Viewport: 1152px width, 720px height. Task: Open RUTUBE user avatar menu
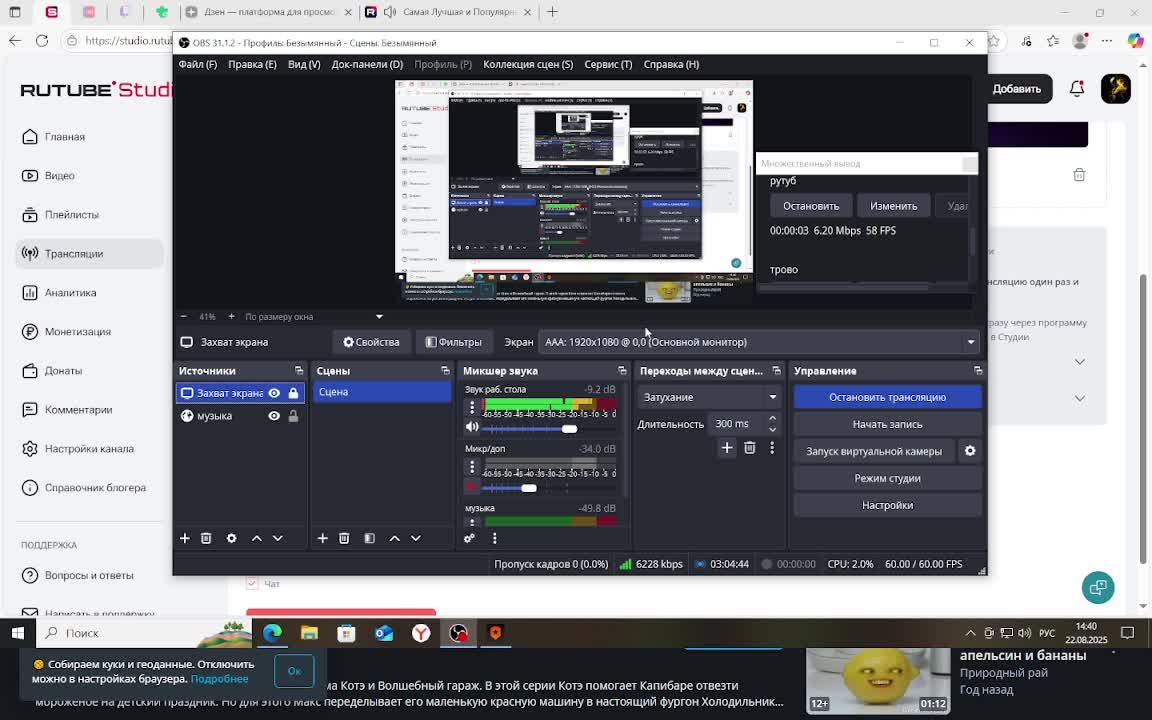pyautogui.click(x=1115, y=89)
